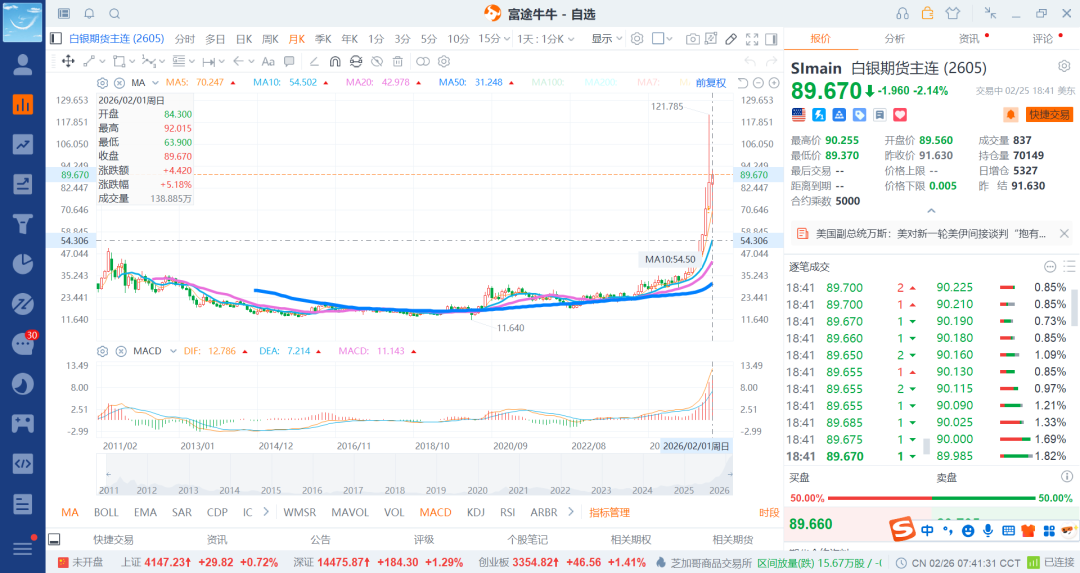Viewport: 1080px width, 573px height.
Task: Toggle right sidebar panel icon
Action: 771,39
